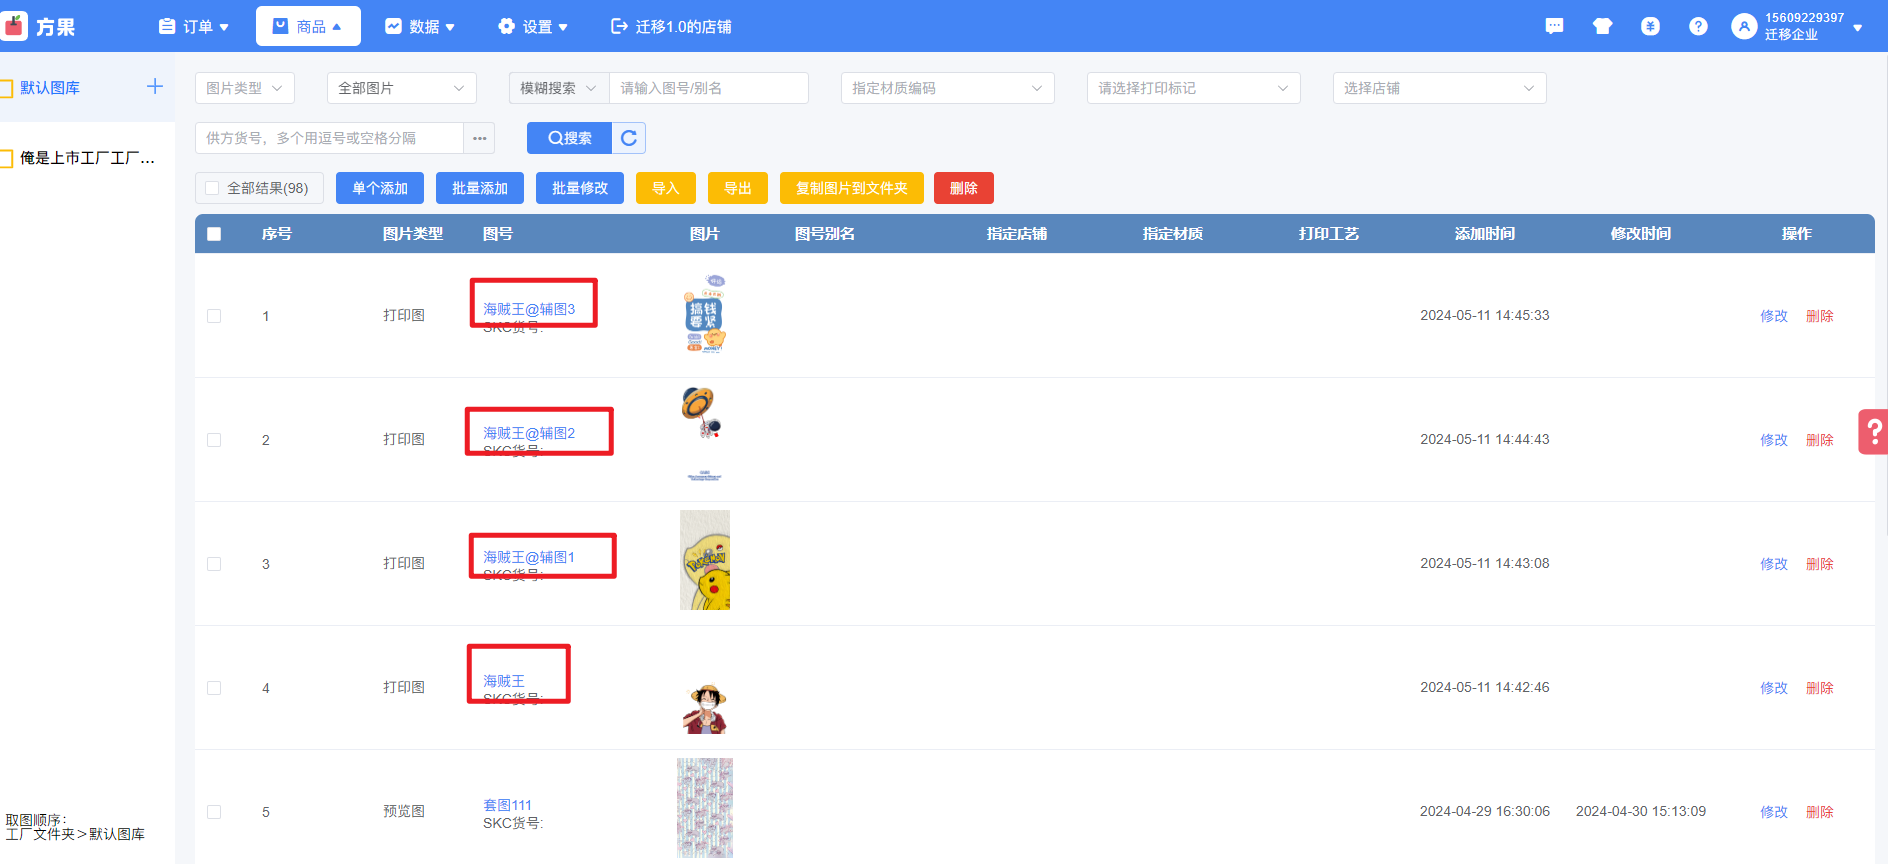Open the 数据 menu
The height and width of the screenshot is (864, 1888).
click(x=420, y=27)
